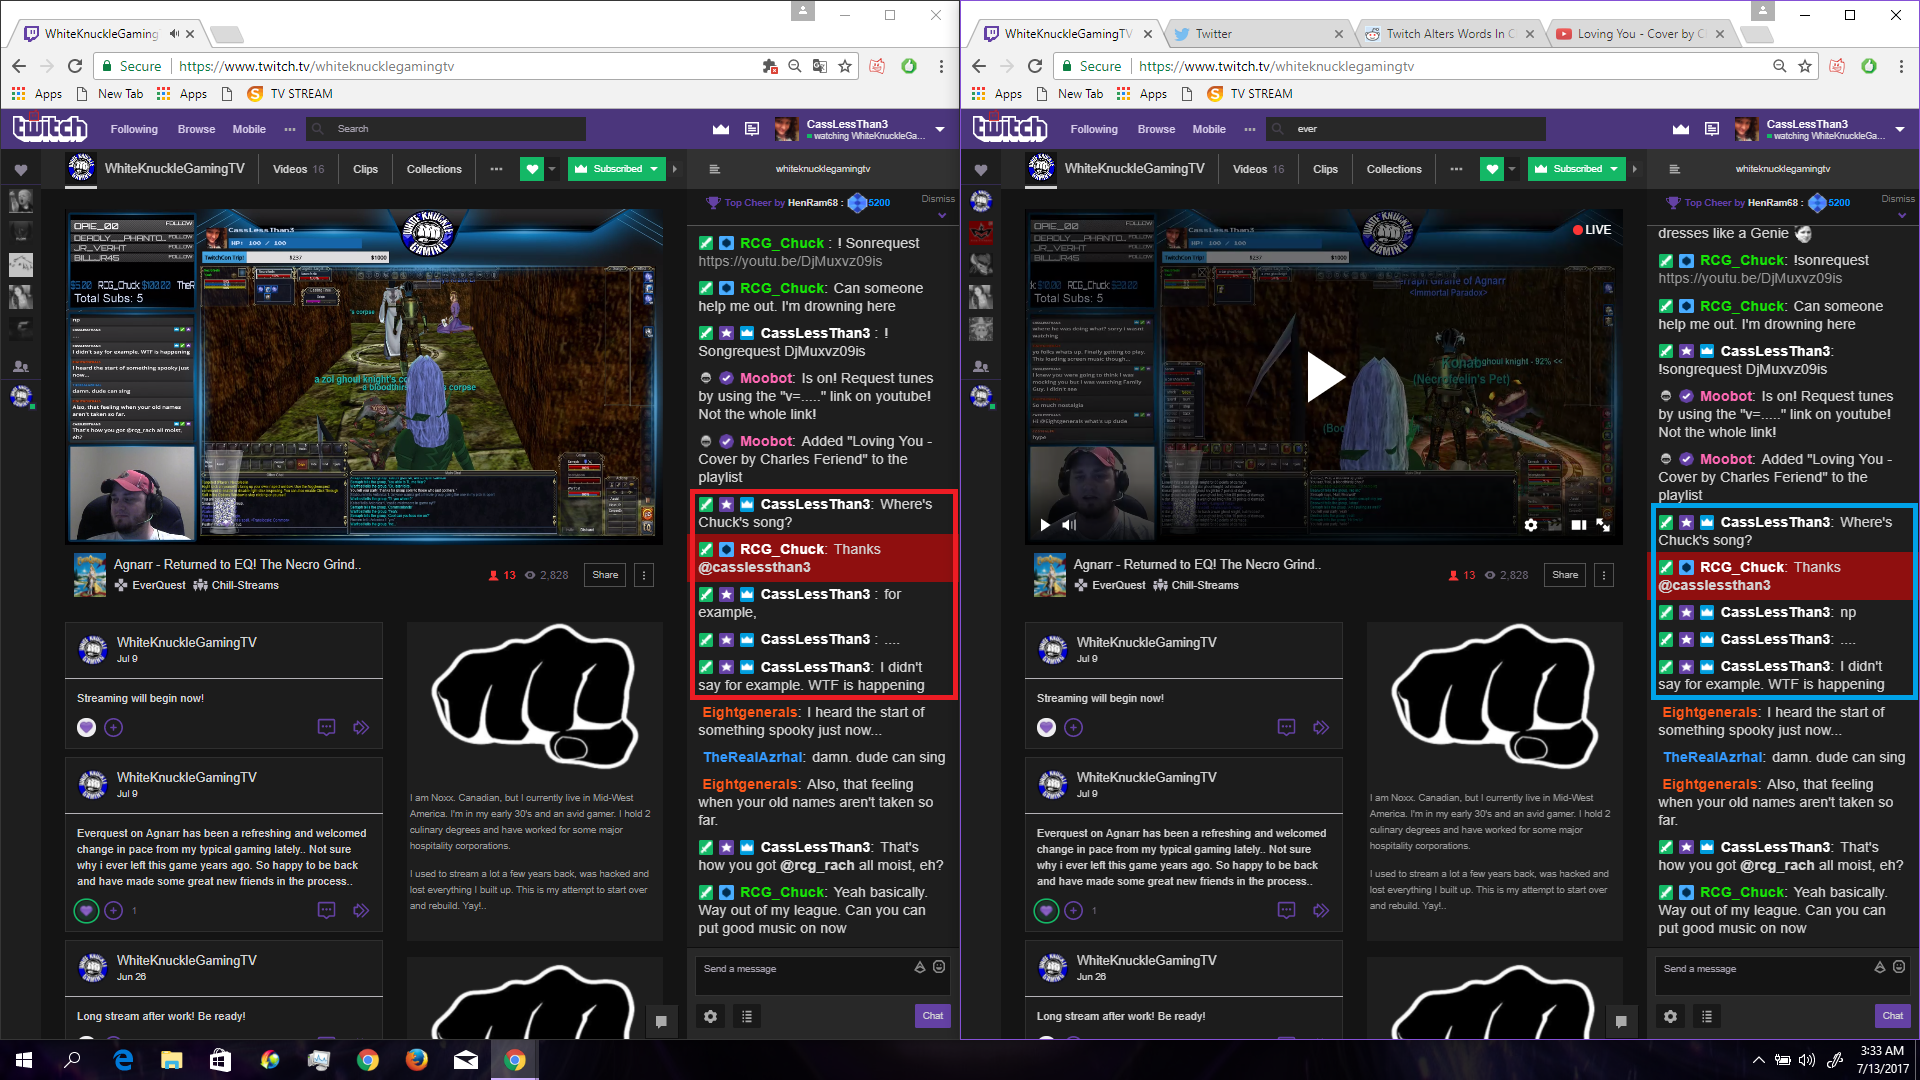
Task: Click the Twitch logo in the left window
Action: (50, 128)
